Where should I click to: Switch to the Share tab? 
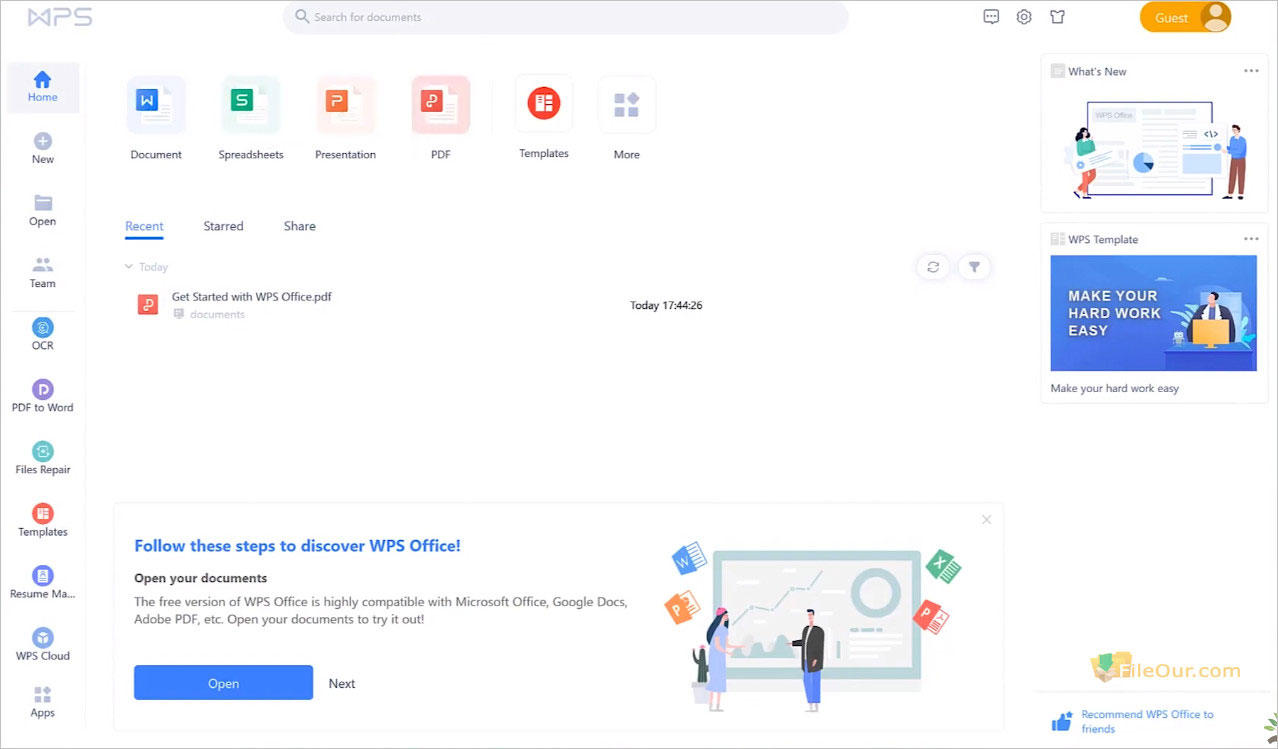(x=299, y=227)
